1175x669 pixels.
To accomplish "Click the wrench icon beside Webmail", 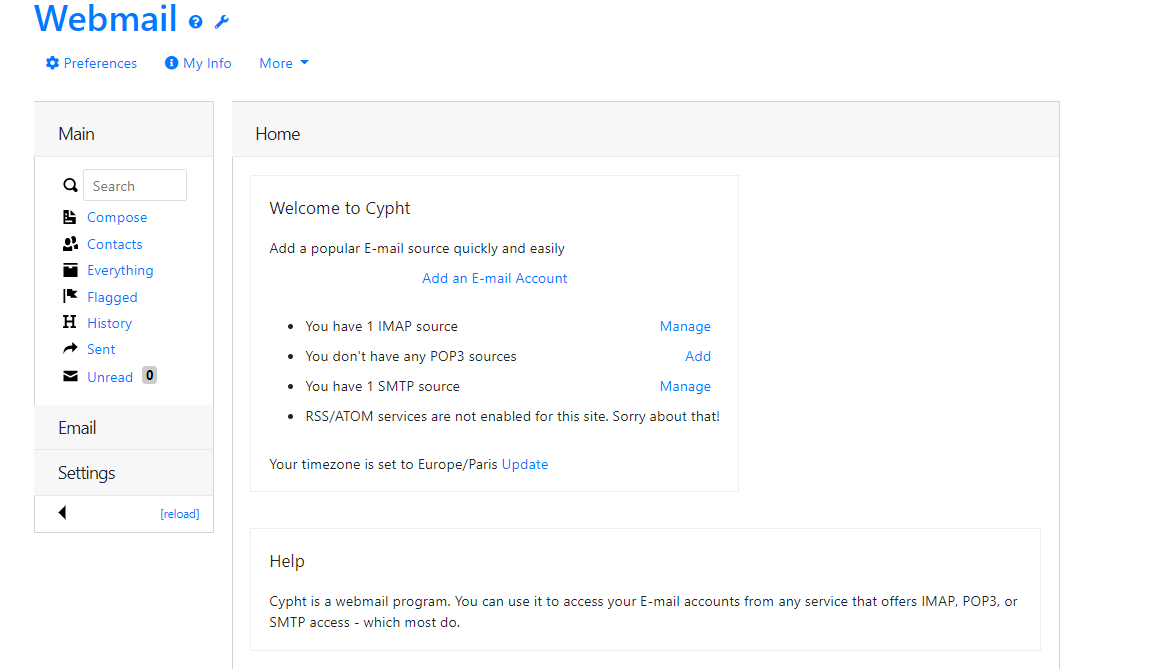I will click(x=222, y=22).
